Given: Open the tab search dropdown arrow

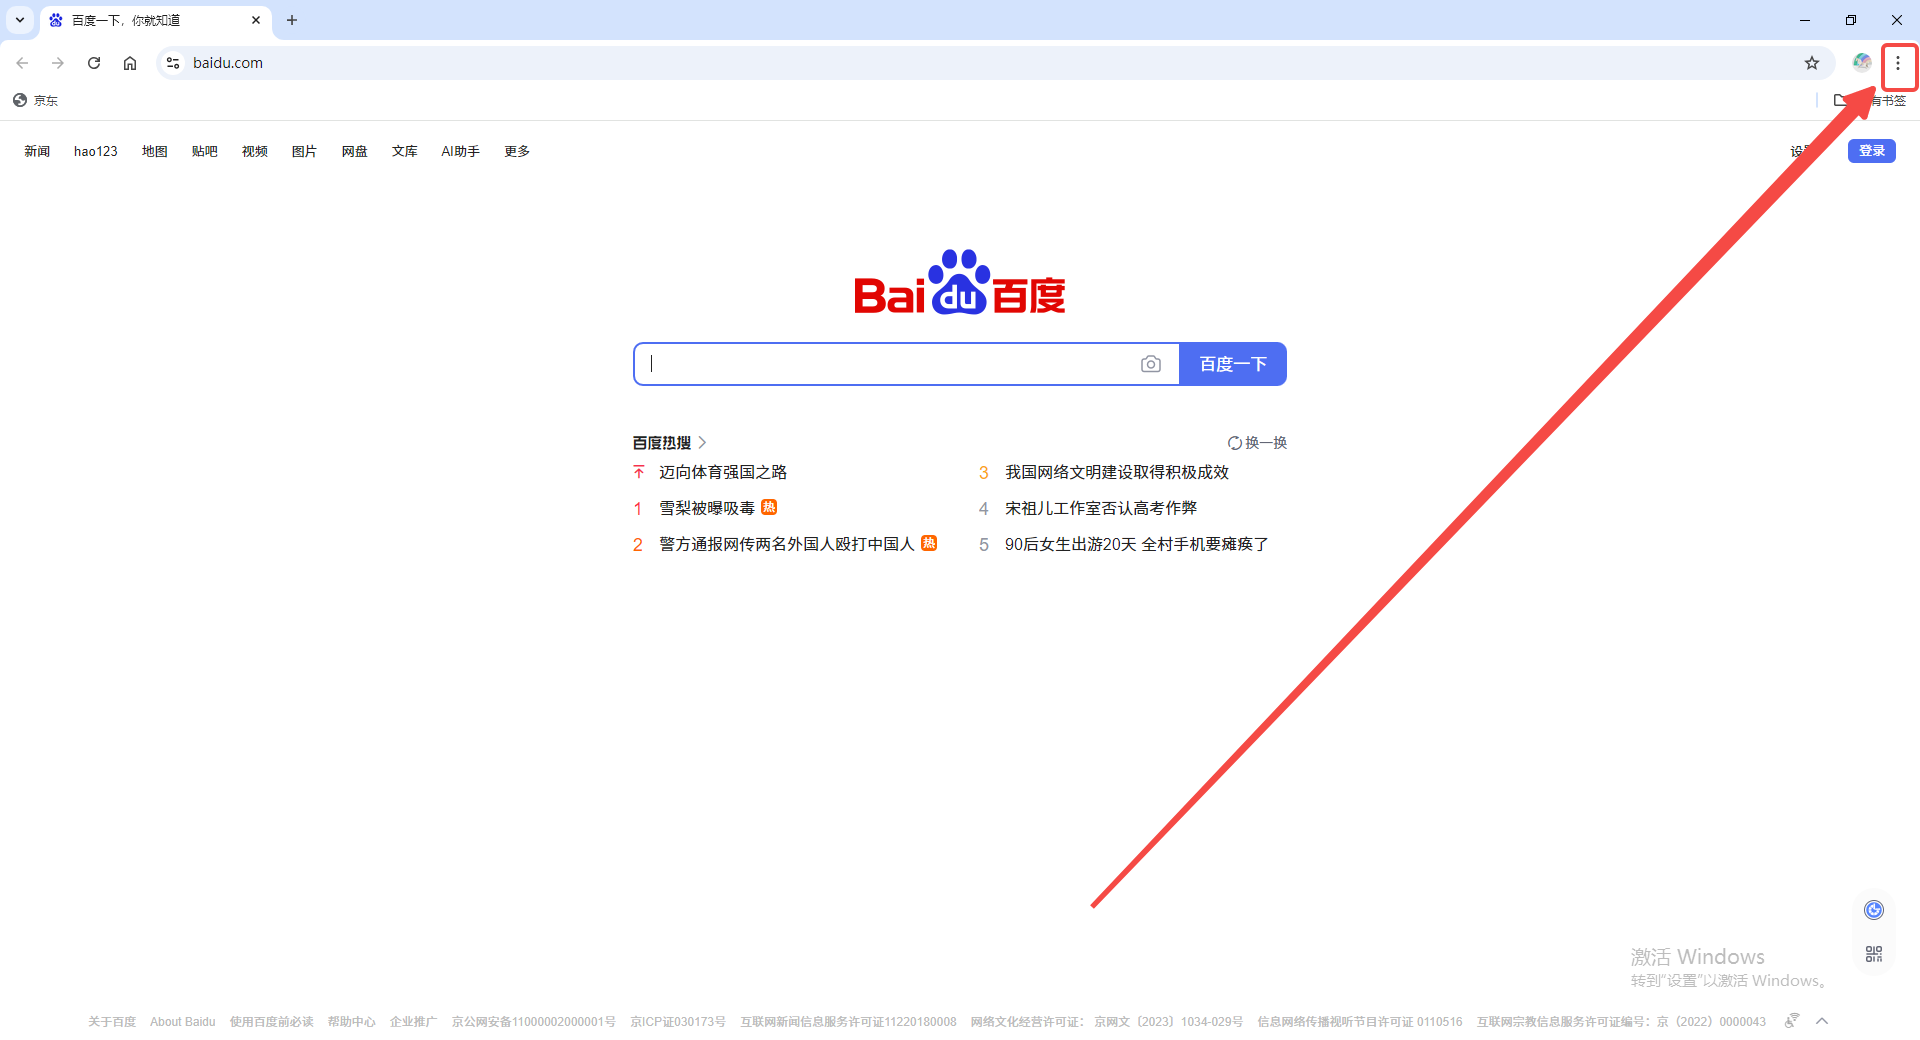Looking at the screenshot, I should coord(20,20).
